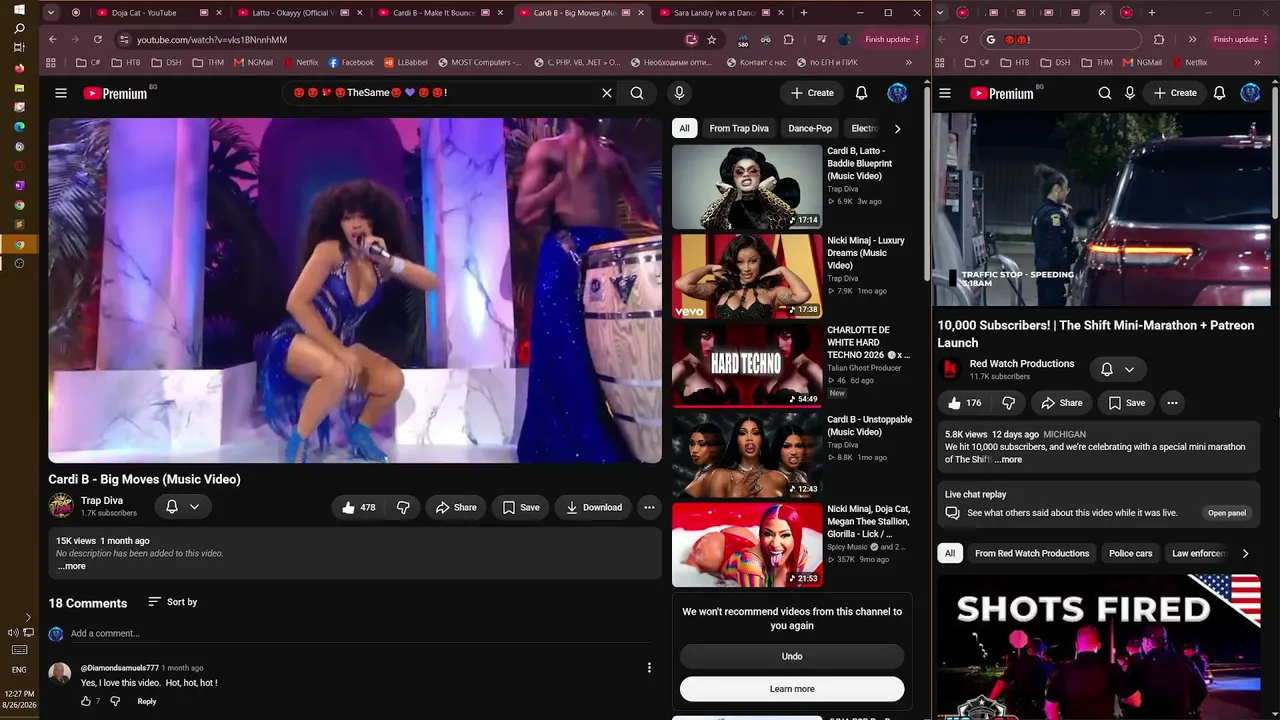Bookmark this page with the star icon

click(711, 39)
